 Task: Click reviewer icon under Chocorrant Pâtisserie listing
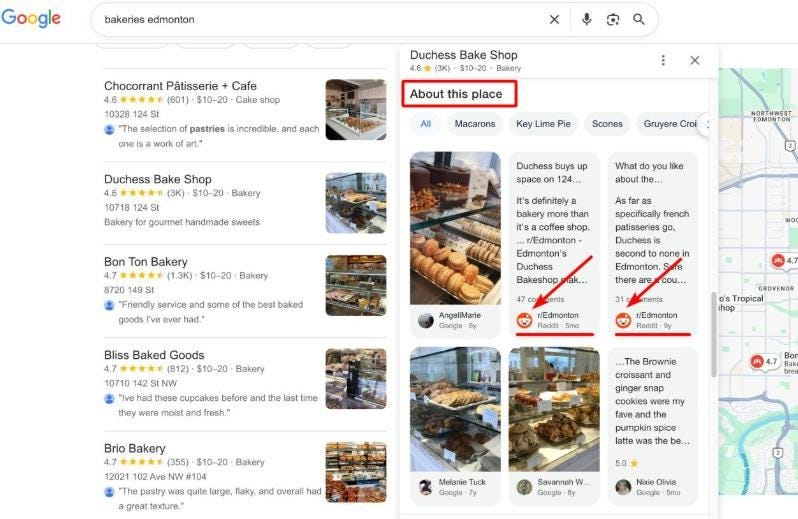(109, 129)
